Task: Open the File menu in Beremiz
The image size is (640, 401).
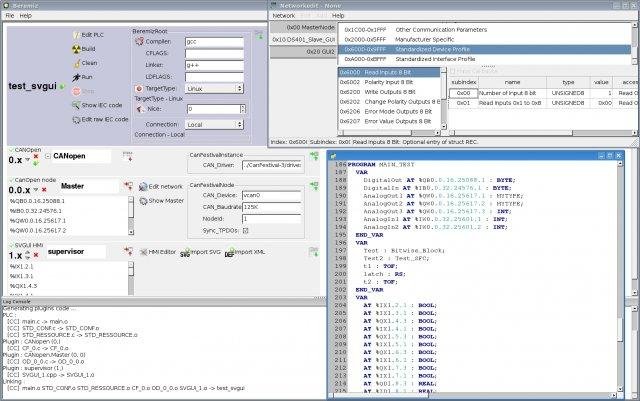Action: pyautogui.click(x=10, y=16)
